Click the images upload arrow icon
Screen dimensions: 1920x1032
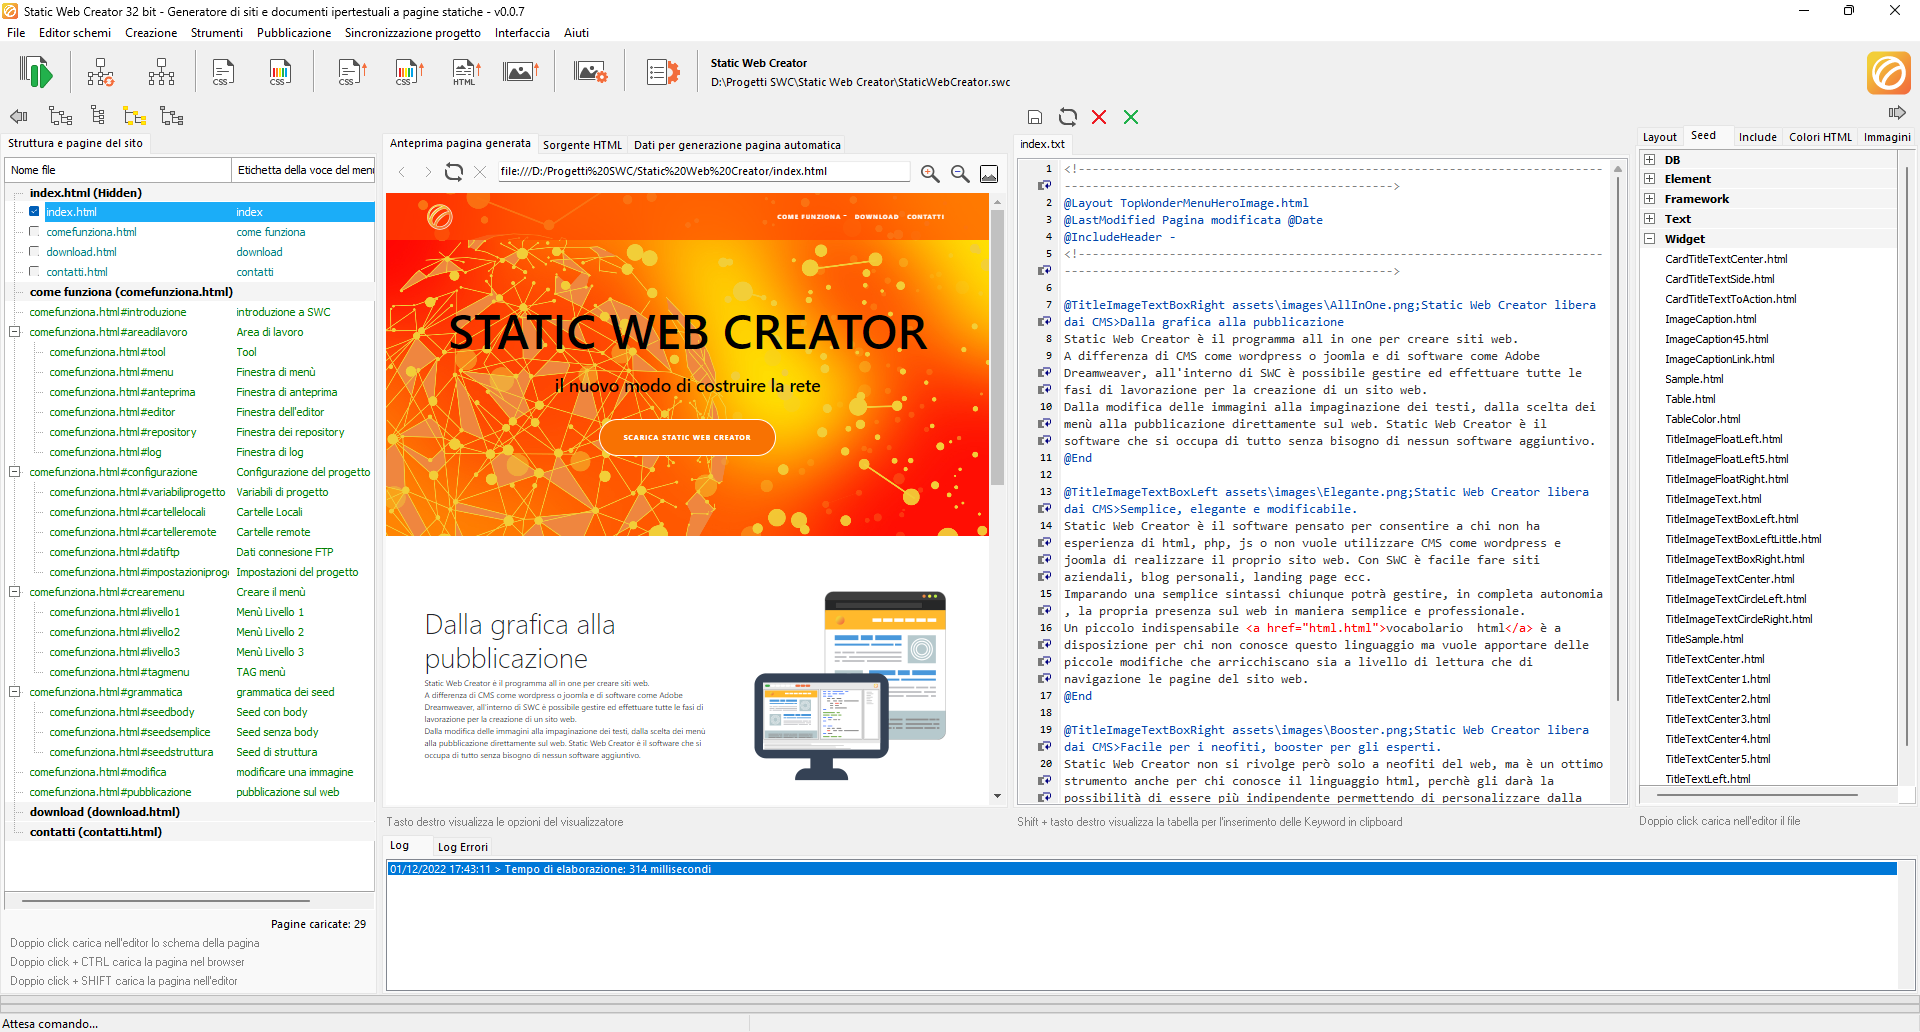tap(521, 72)
